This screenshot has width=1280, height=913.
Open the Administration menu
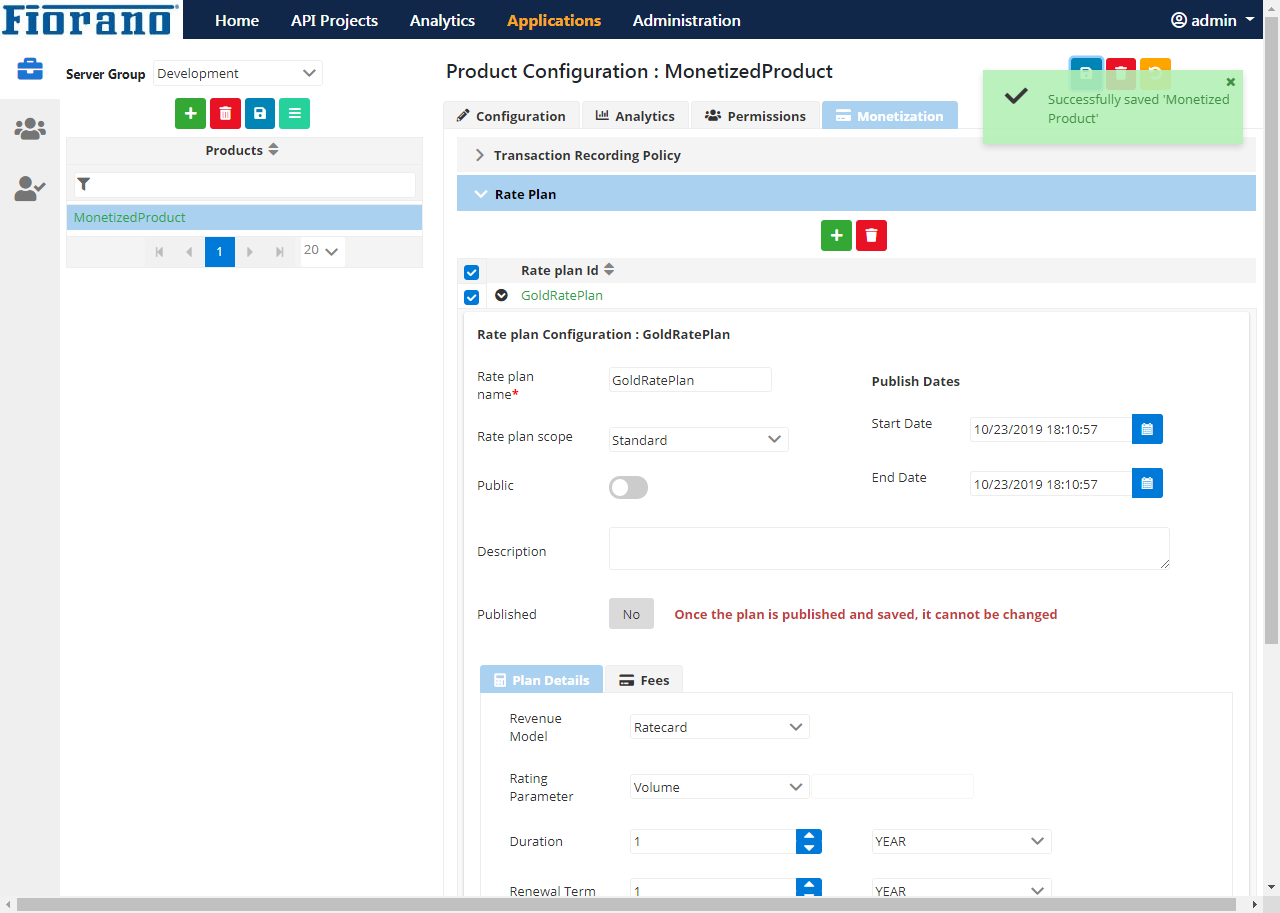pyautogui.click(x=687, y=20)
